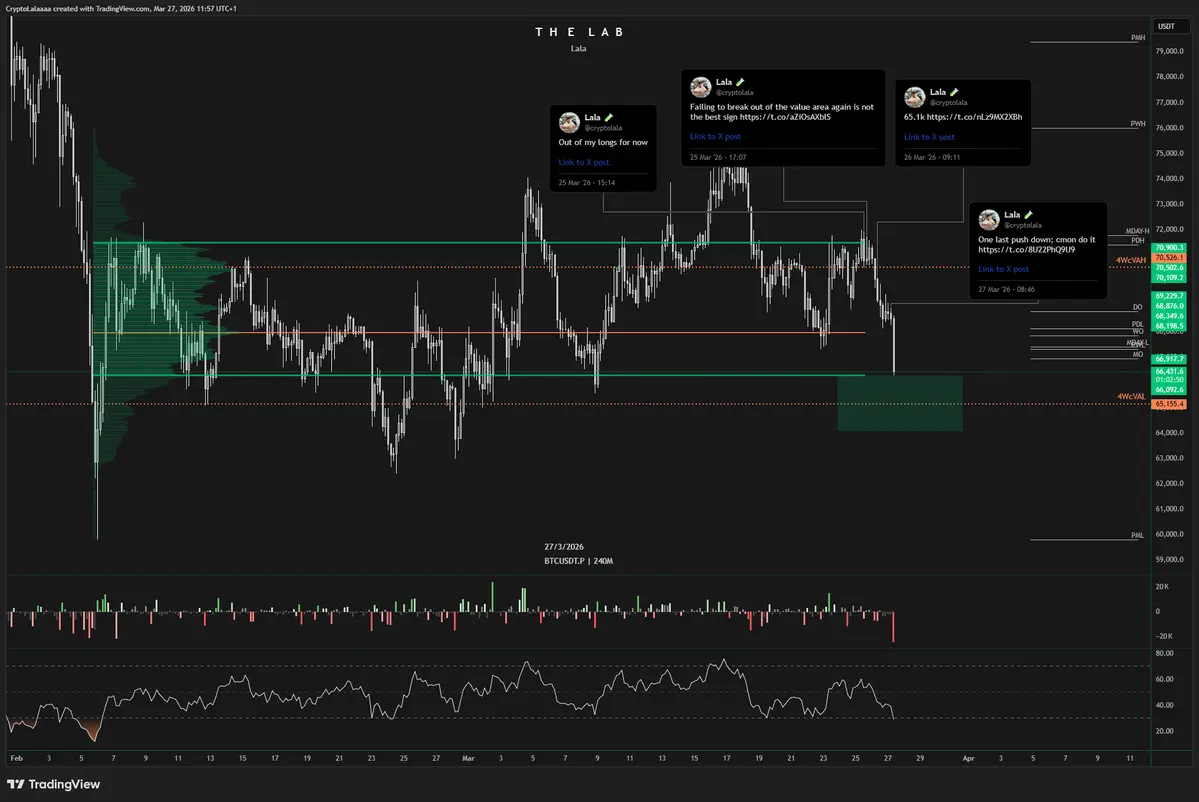Click the PWH level label
This screenshot has width=1199, height=802.
1138,124
